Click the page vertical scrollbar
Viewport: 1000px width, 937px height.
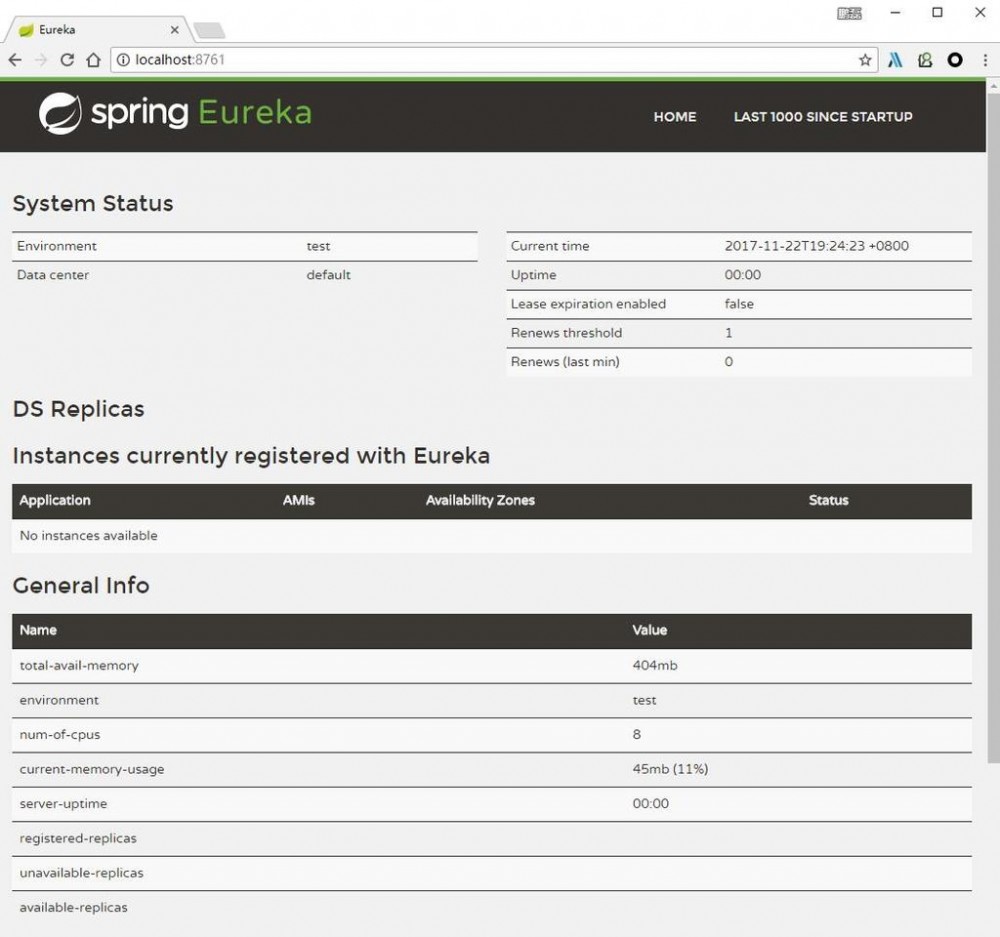tap(993, 427)
